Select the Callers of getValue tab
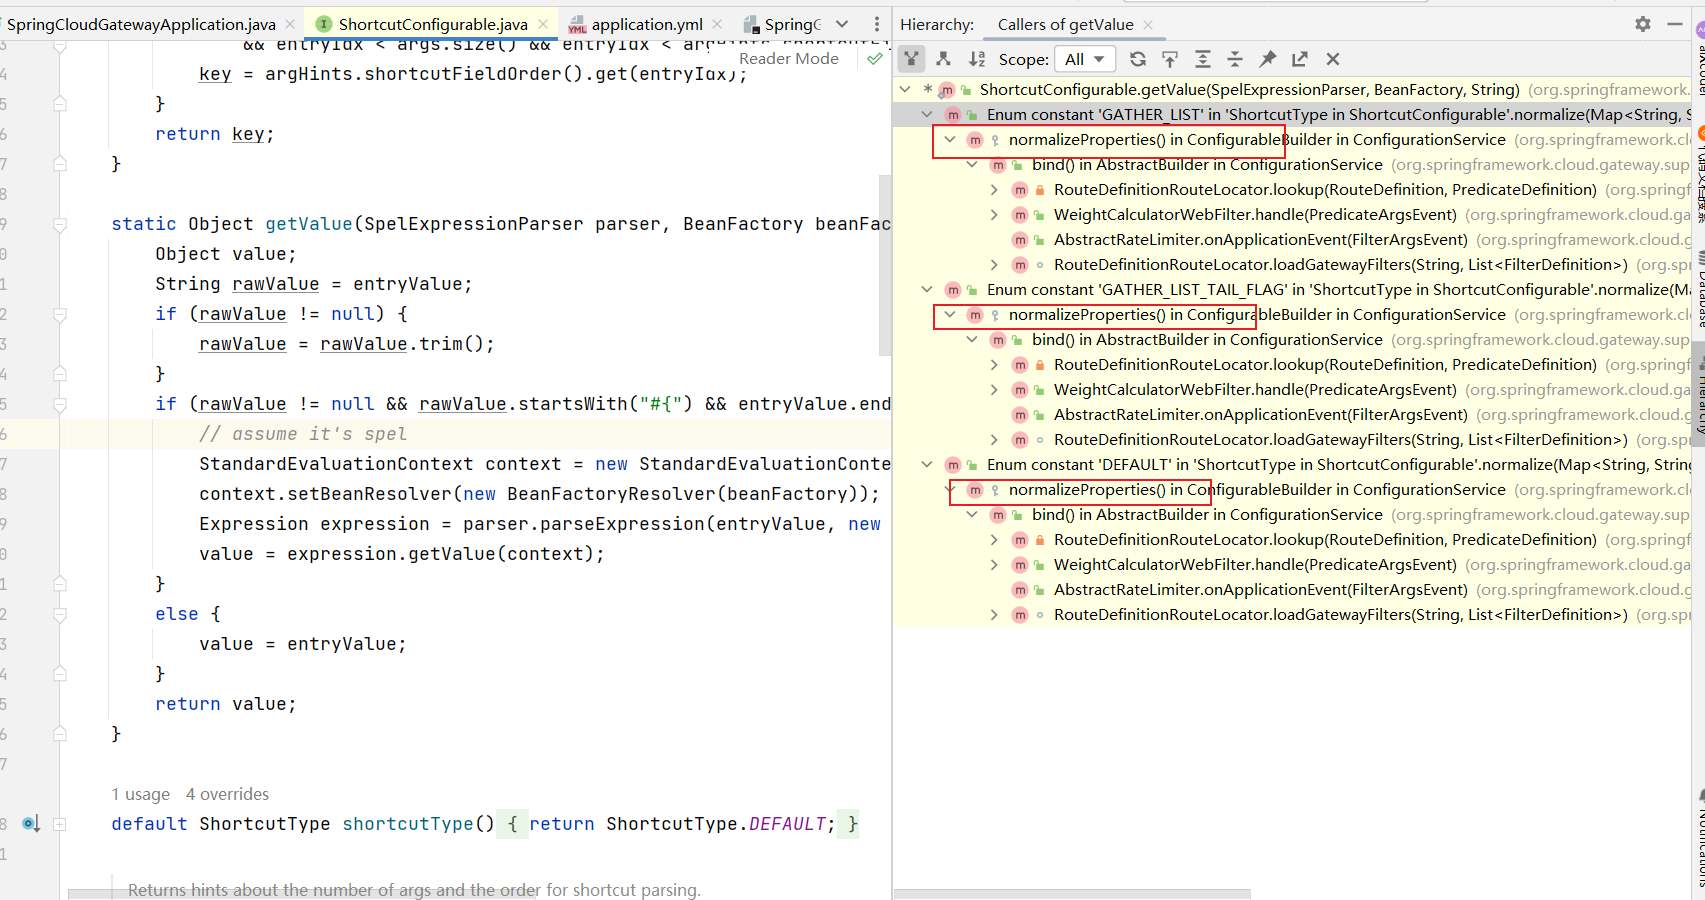Viewport: 1705px width, 900px height. tap(1065, 24)
